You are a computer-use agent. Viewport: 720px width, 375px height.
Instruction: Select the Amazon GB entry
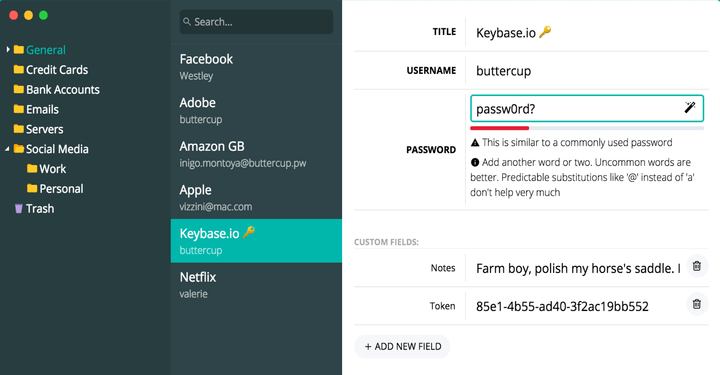click(256, 154)
